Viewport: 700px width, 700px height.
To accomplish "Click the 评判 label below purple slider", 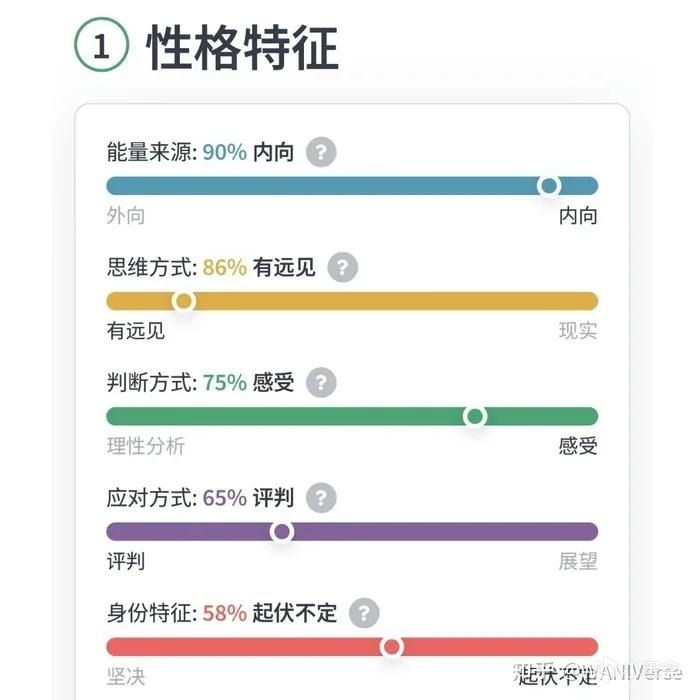I will 126,561.
